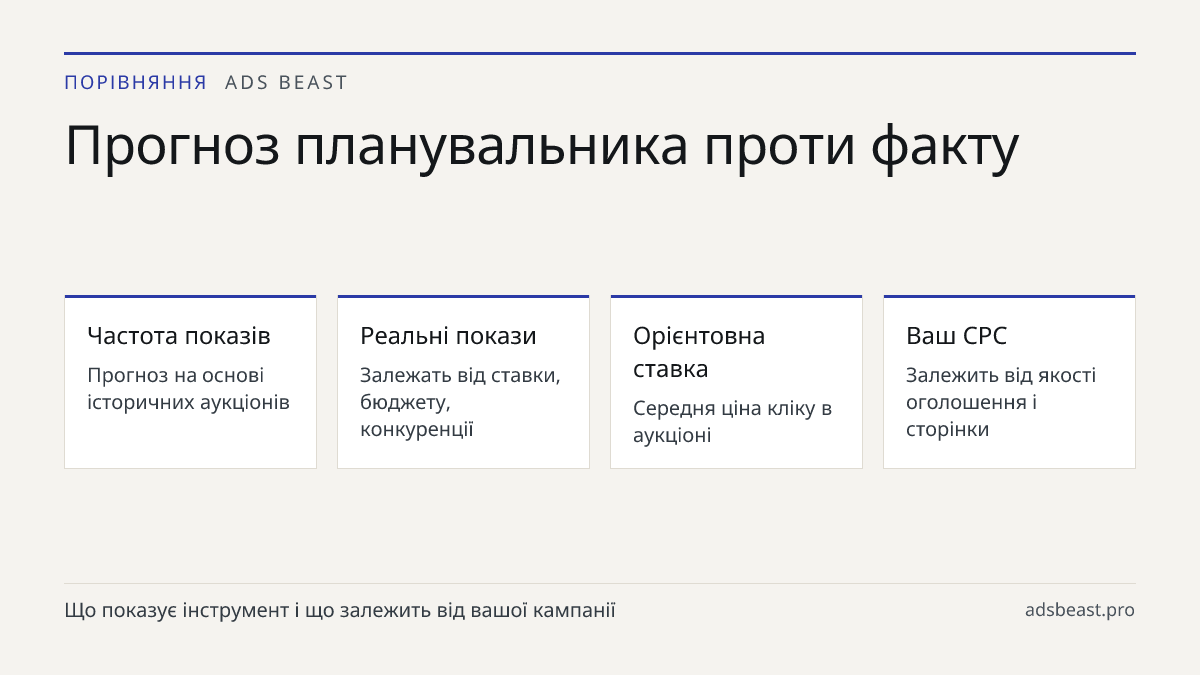Screen dimensions: 1200x675
Task: Click text Середня ціна кліку в аукціоні
Action: pos(732,422)
